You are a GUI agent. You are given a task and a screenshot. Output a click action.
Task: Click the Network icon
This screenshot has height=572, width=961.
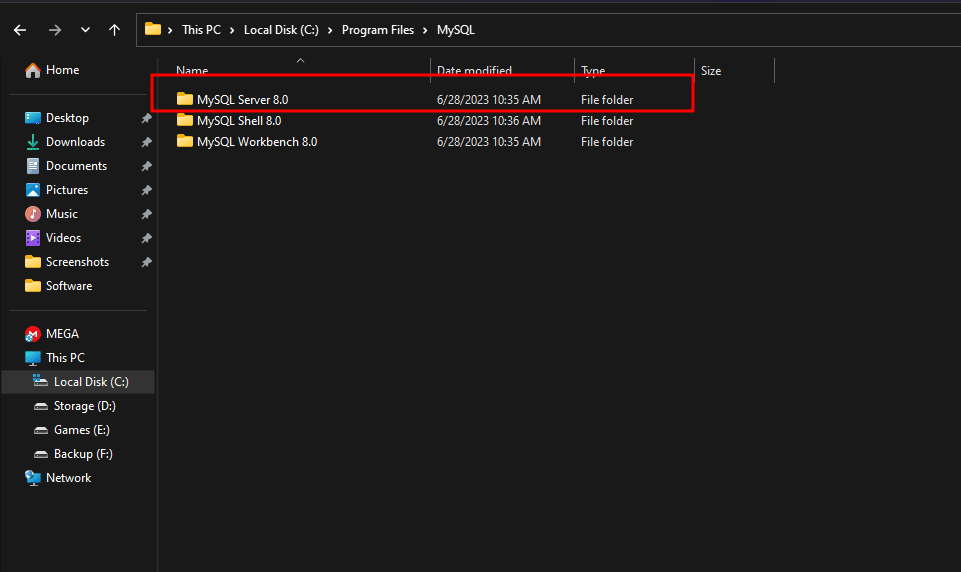tap(32, 478)
